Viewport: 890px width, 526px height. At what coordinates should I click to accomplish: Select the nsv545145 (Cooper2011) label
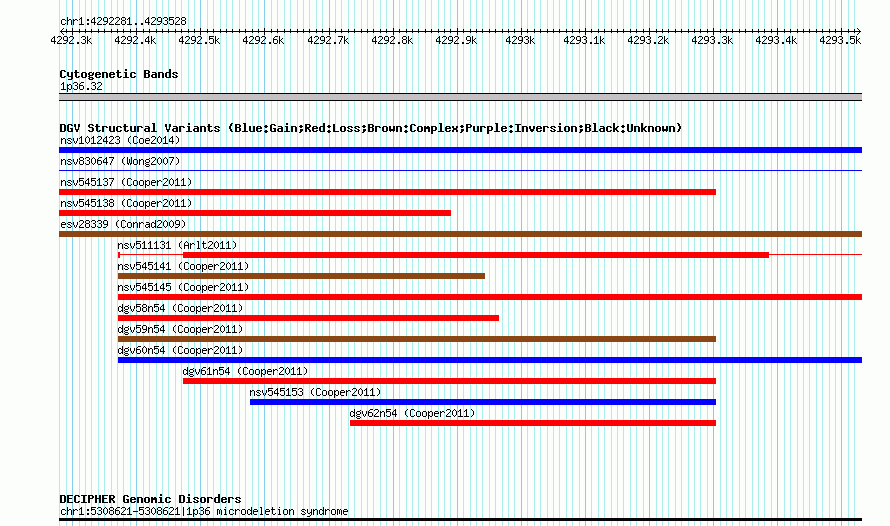(x=183, y=287)
